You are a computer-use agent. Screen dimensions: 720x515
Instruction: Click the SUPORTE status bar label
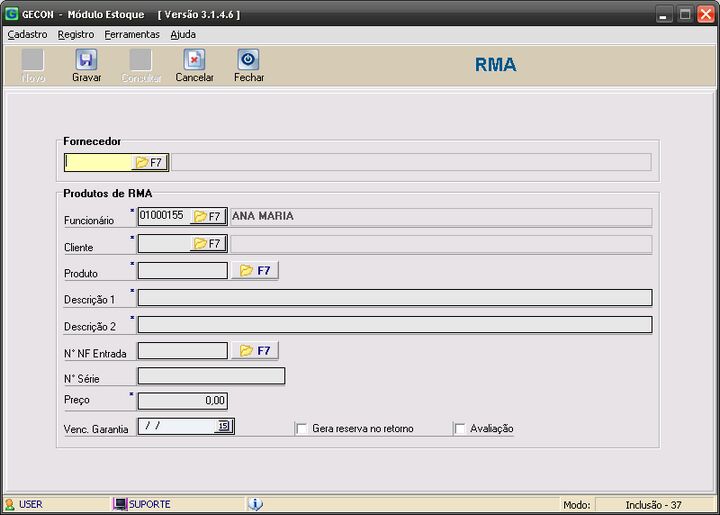(150, 504)
